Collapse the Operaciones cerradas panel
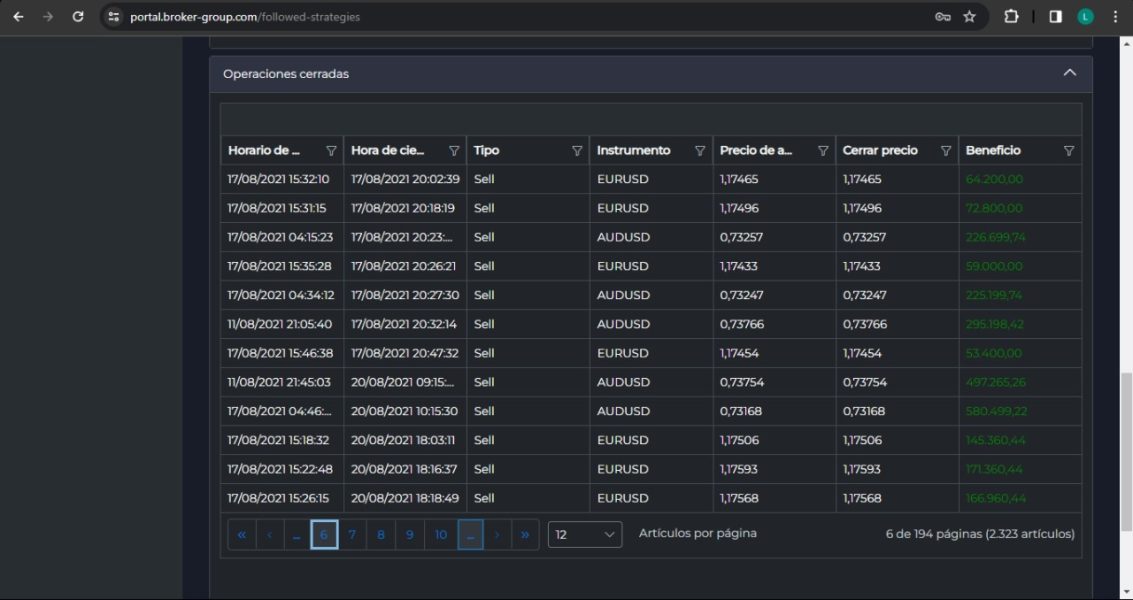Viewport: 1133px width, 600px height. tap(1069, 73)
